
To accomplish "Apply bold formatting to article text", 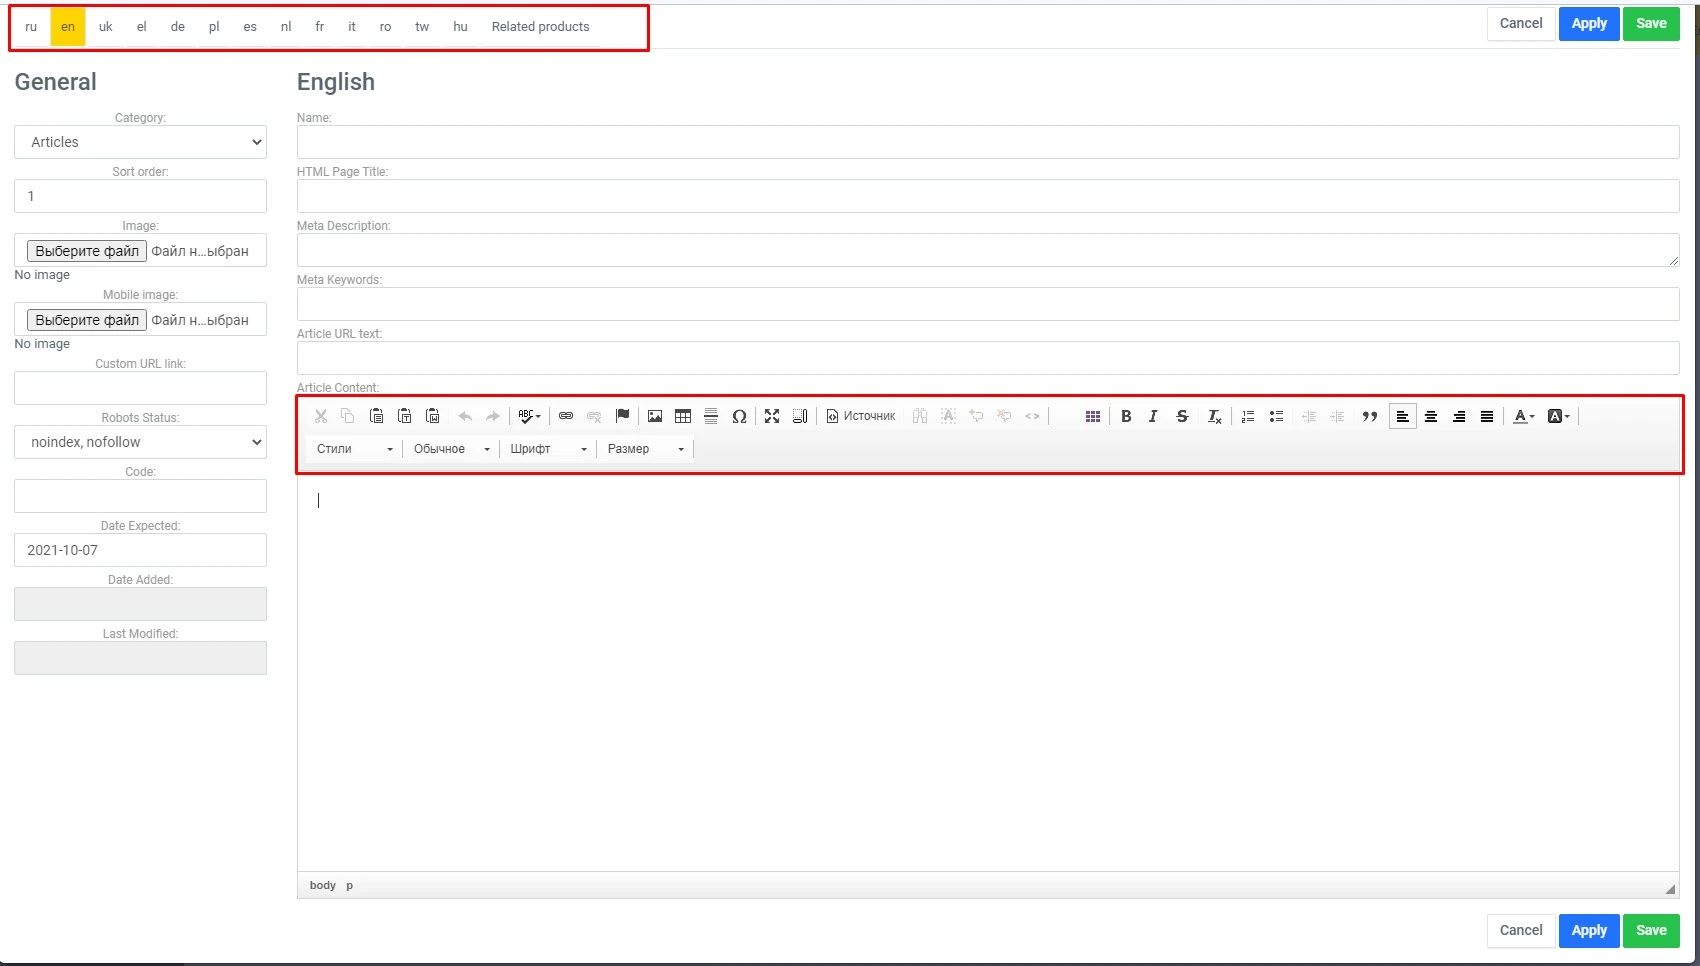I will [1126, 416].
